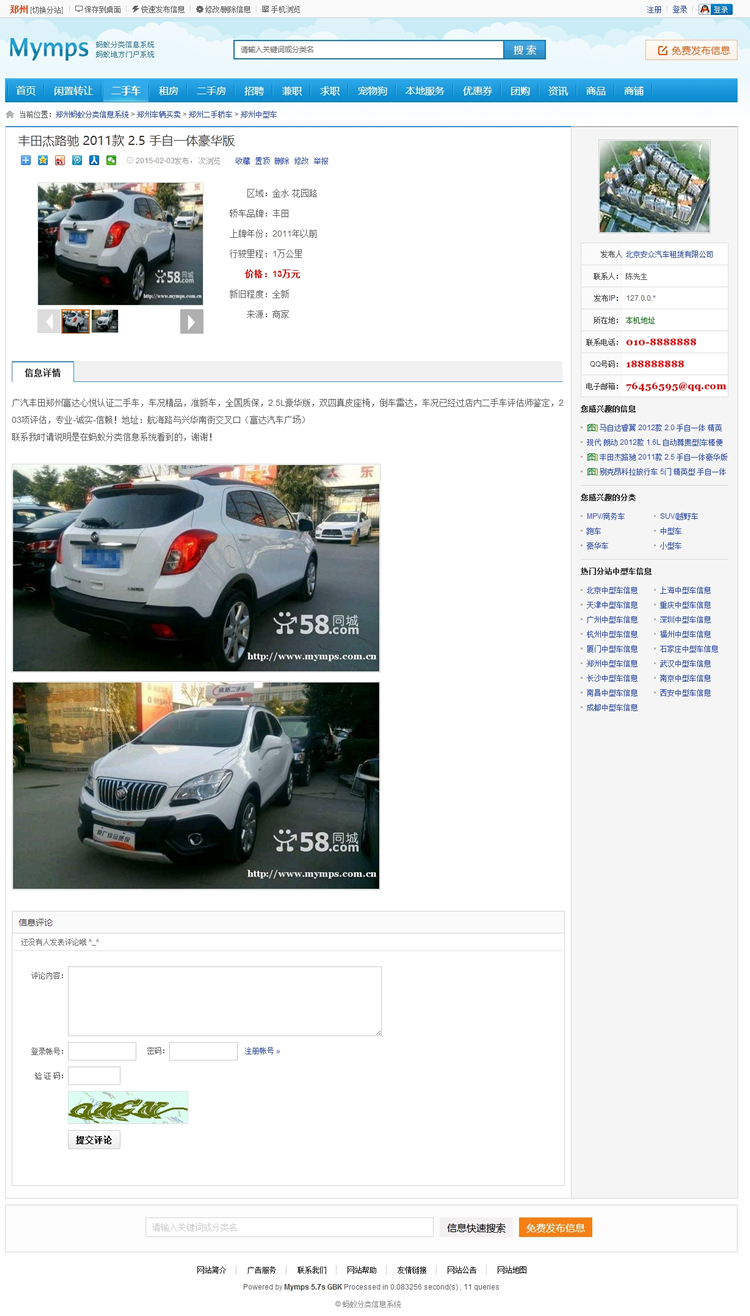Click 删除 link under title
This screenshot has height=1316, width=750.
pos(282,161)
